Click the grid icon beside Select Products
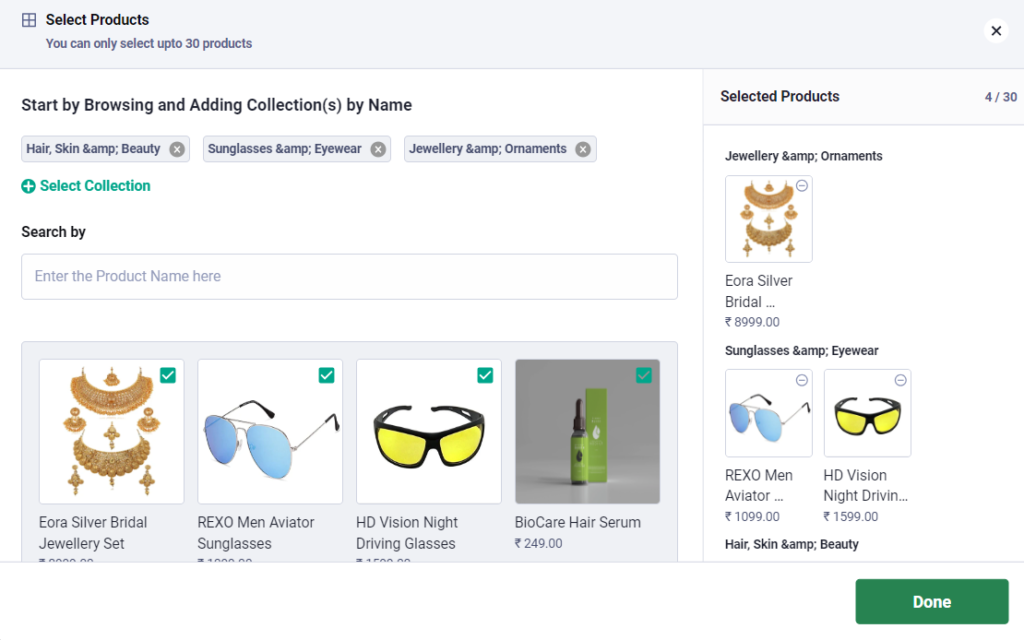 tap(29, 20)
